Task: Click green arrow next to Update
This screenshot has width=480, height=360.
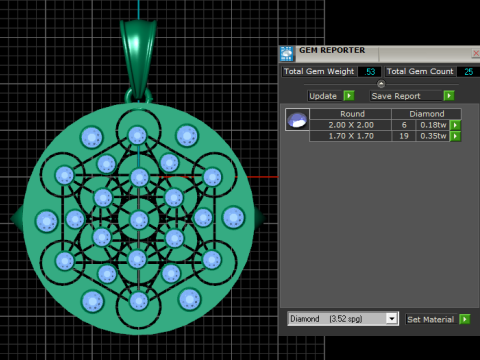Action: coord(349,96)
